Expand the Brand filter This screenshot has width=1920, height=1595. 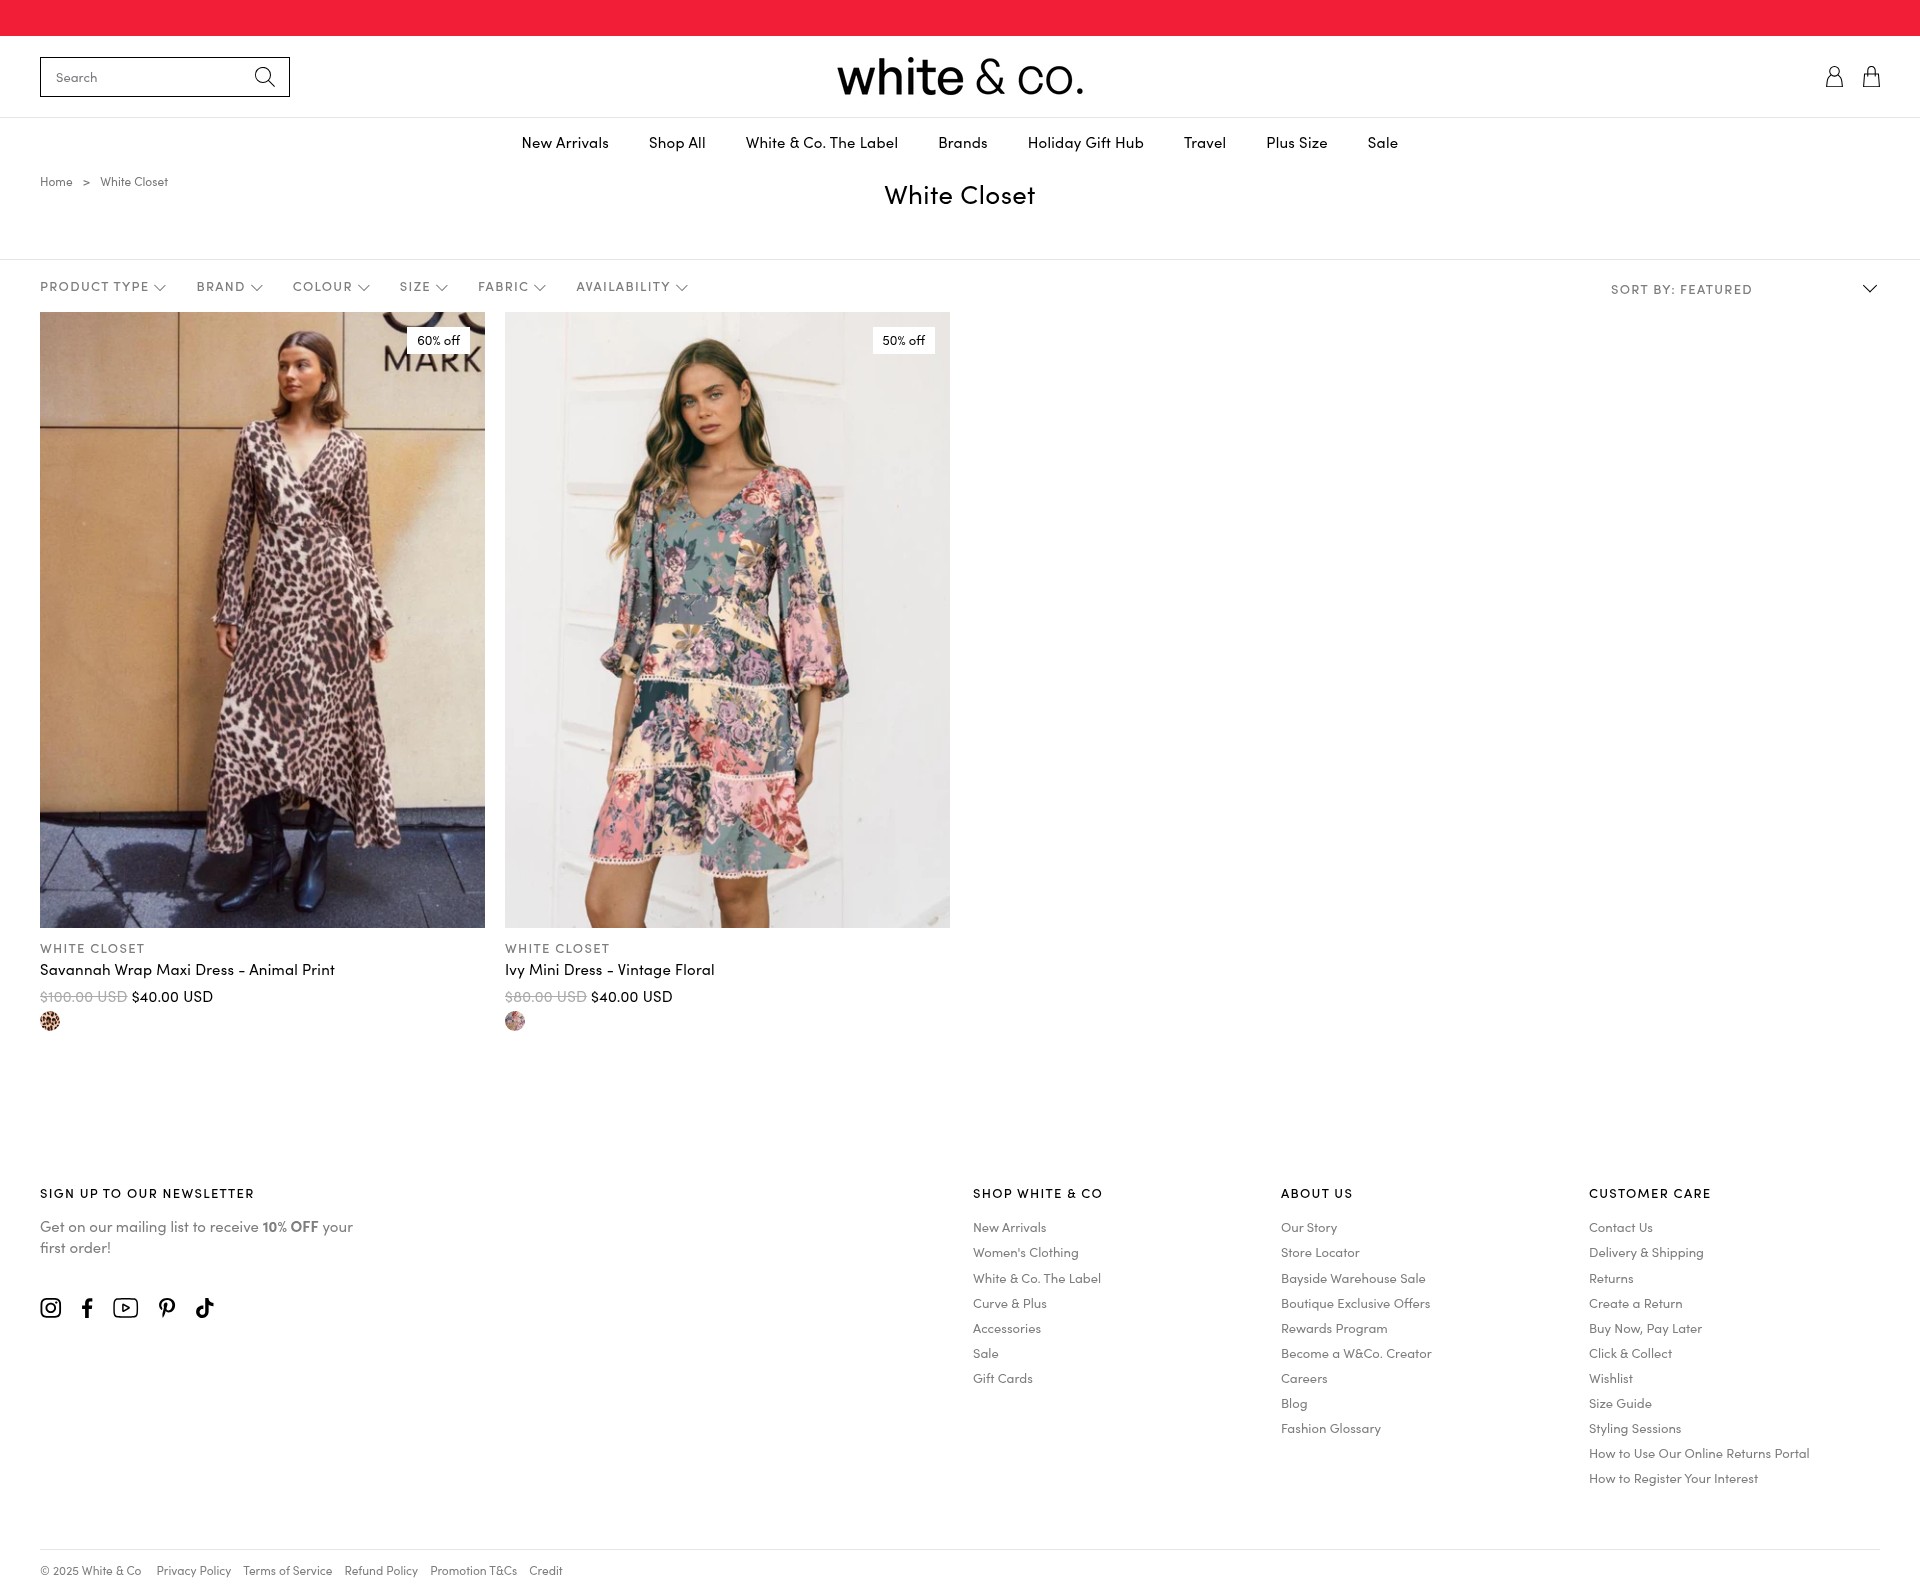(230, 287)
